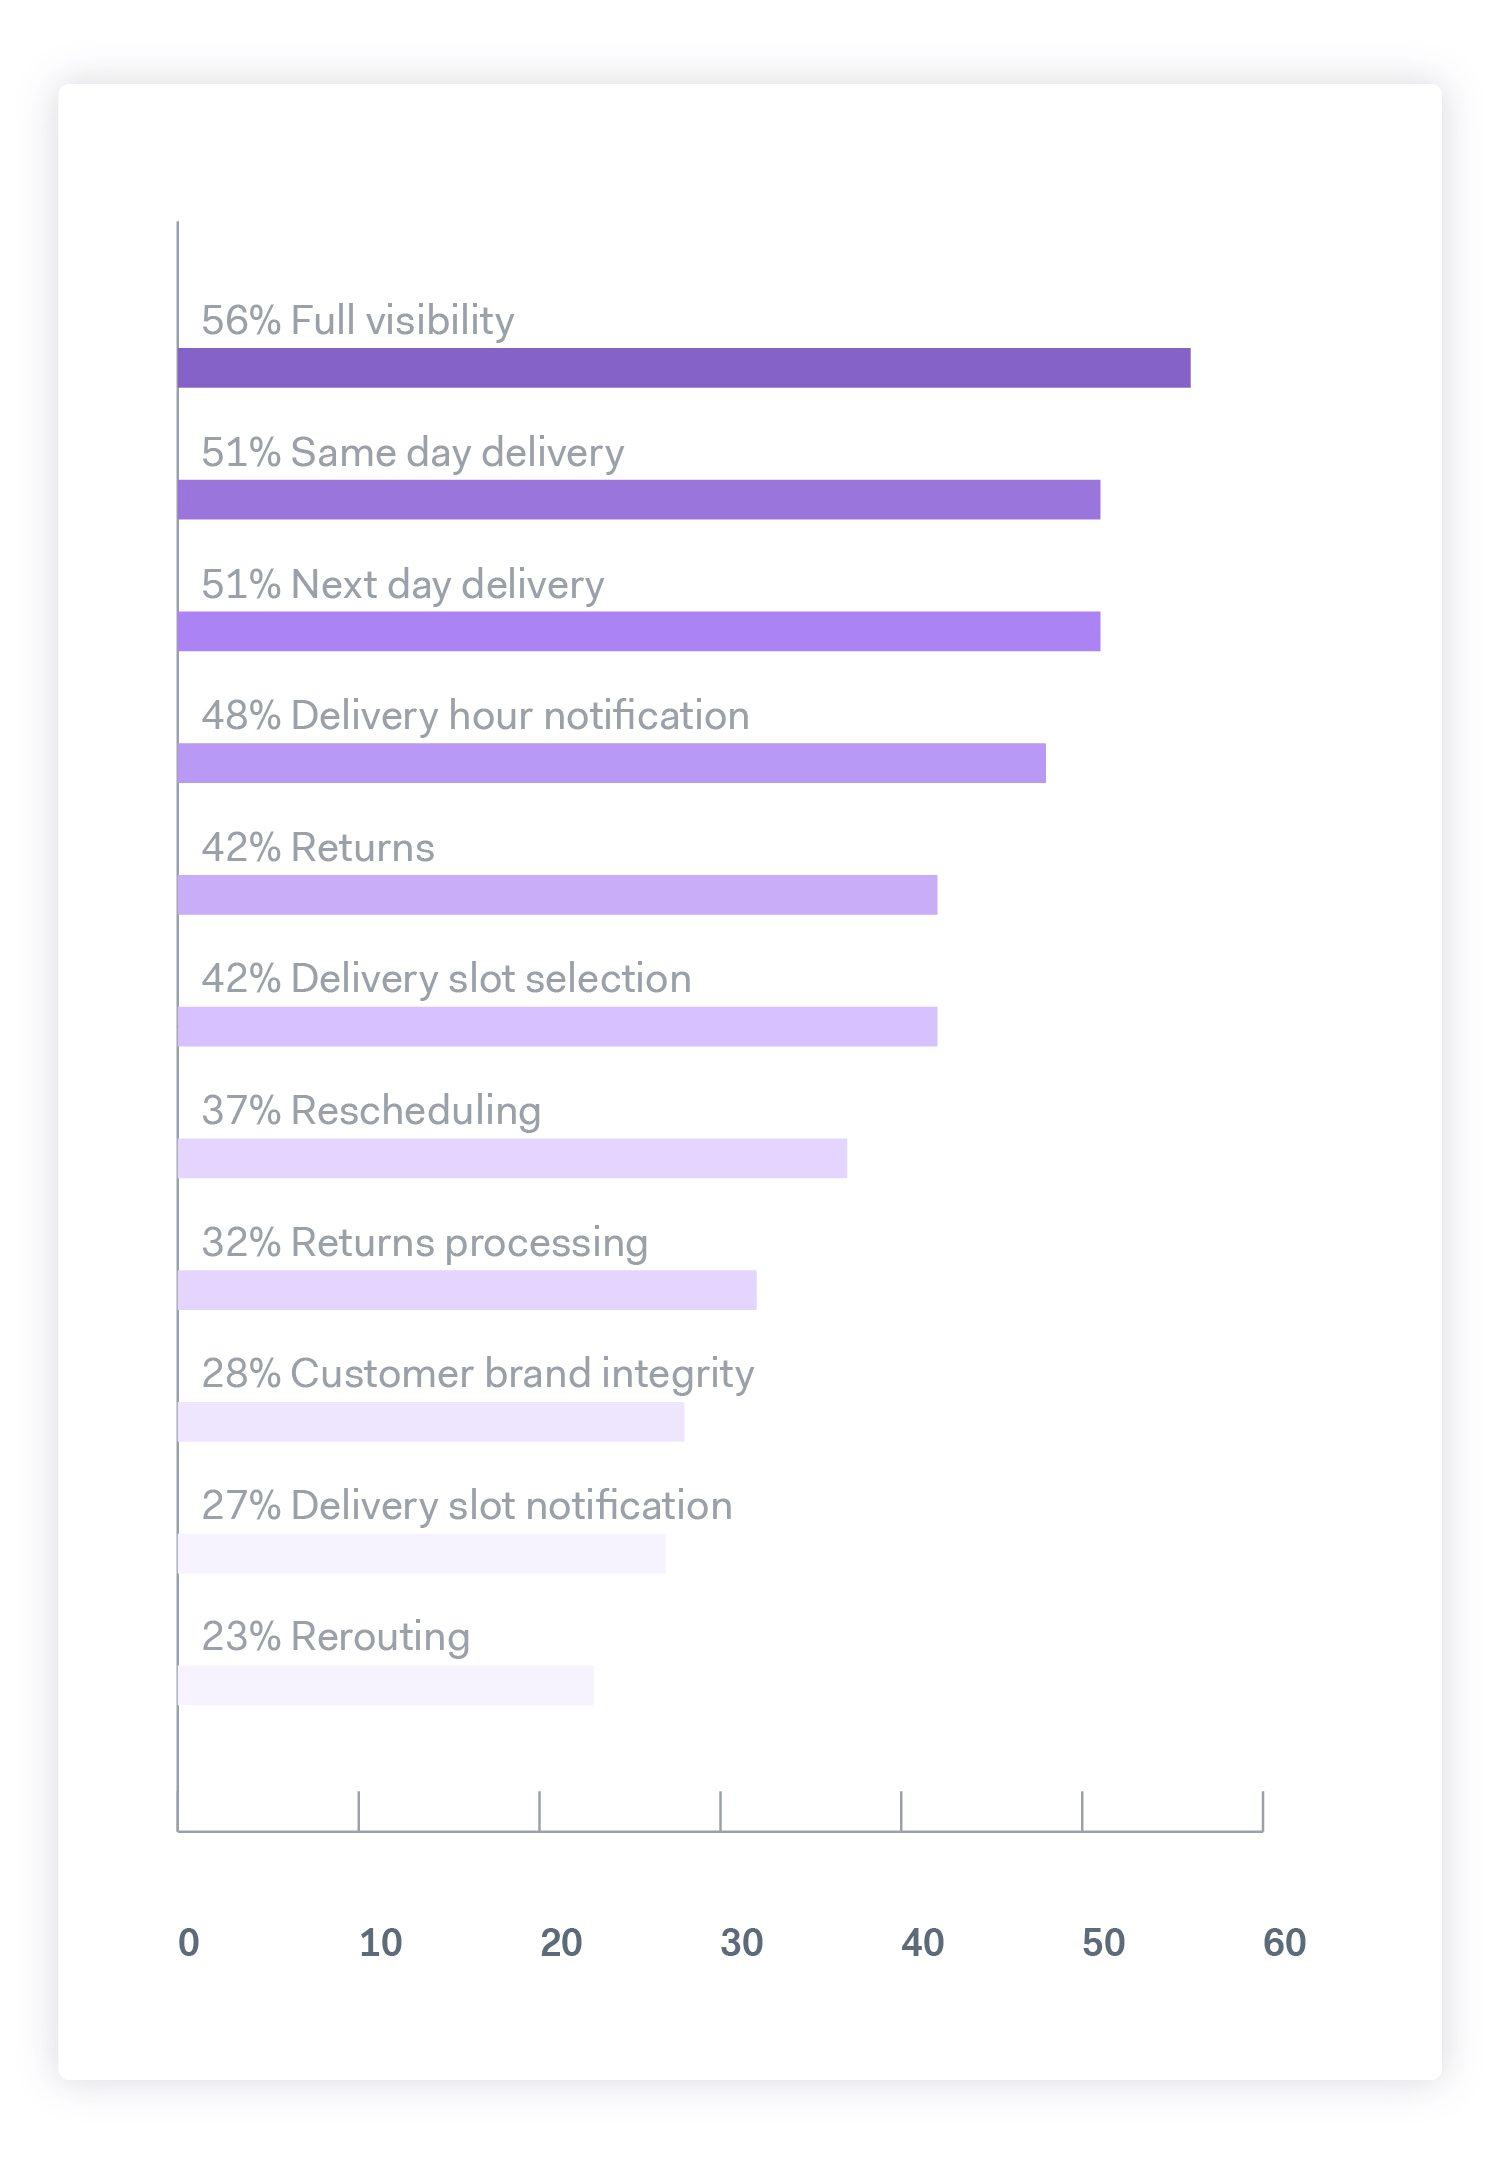Click the axis label 50
The image size is (1496, 2164).
1104,1942
